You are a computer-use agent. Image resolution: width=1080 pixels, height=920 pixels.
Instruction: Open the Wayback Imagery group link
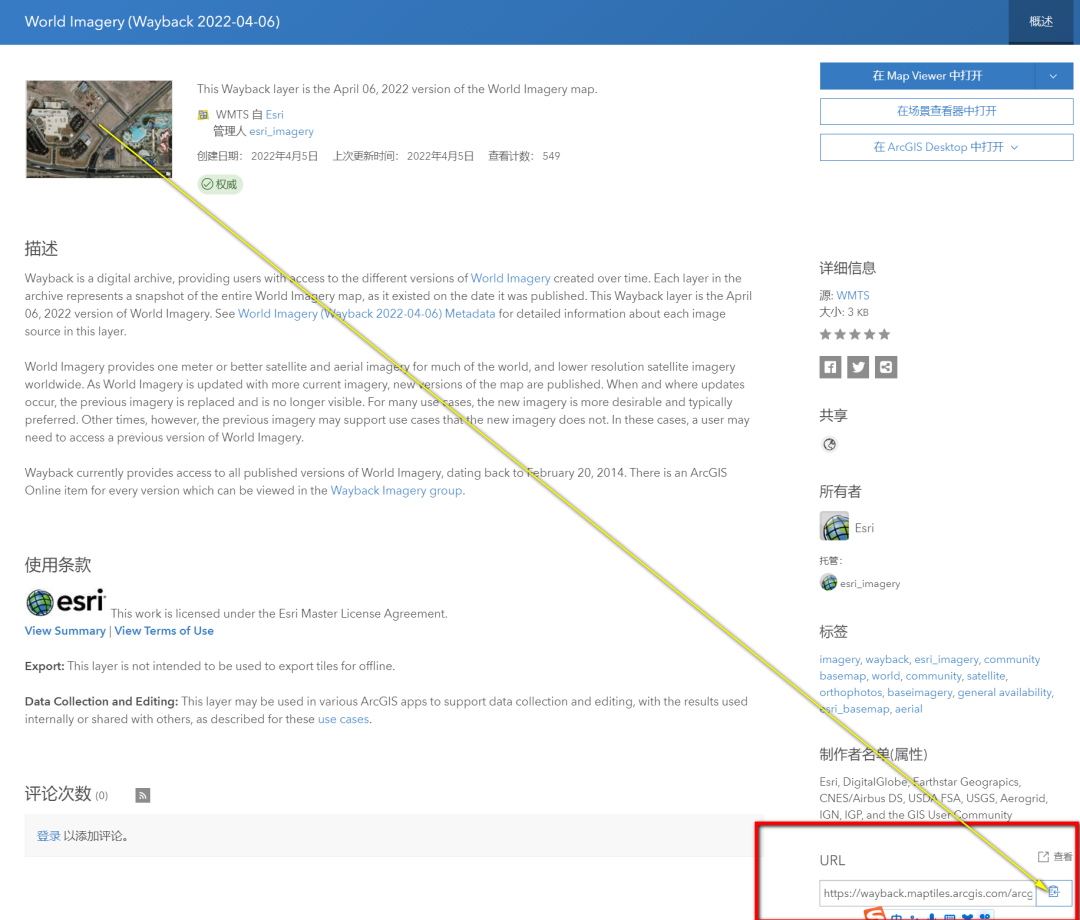click(x=396, y=491)
